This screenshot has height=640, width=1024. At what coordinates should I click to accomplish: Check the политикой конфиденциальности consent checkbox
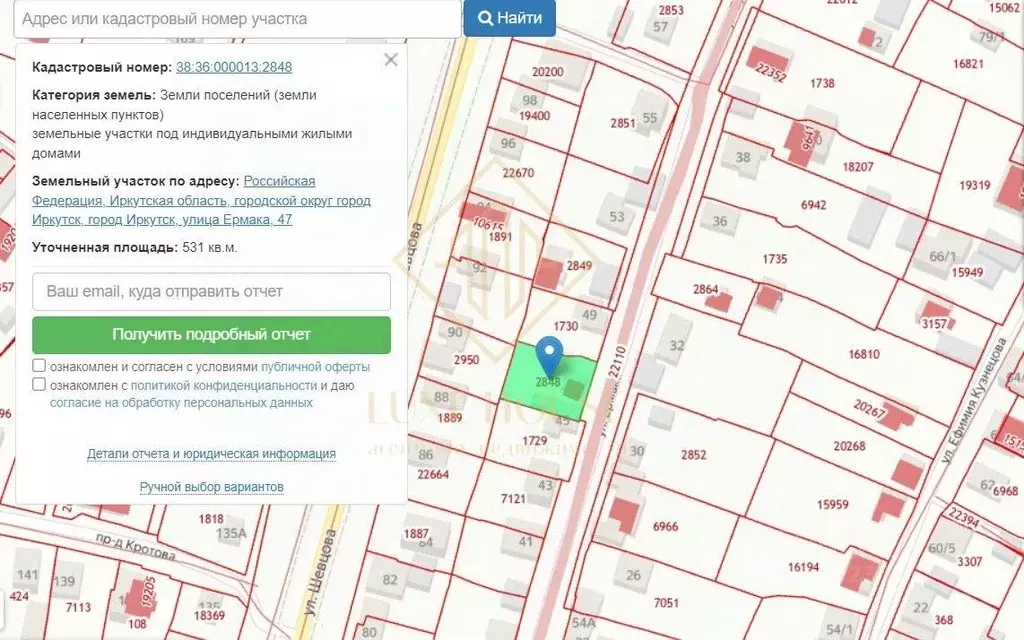pyautogui.click(x=39, y=382)
